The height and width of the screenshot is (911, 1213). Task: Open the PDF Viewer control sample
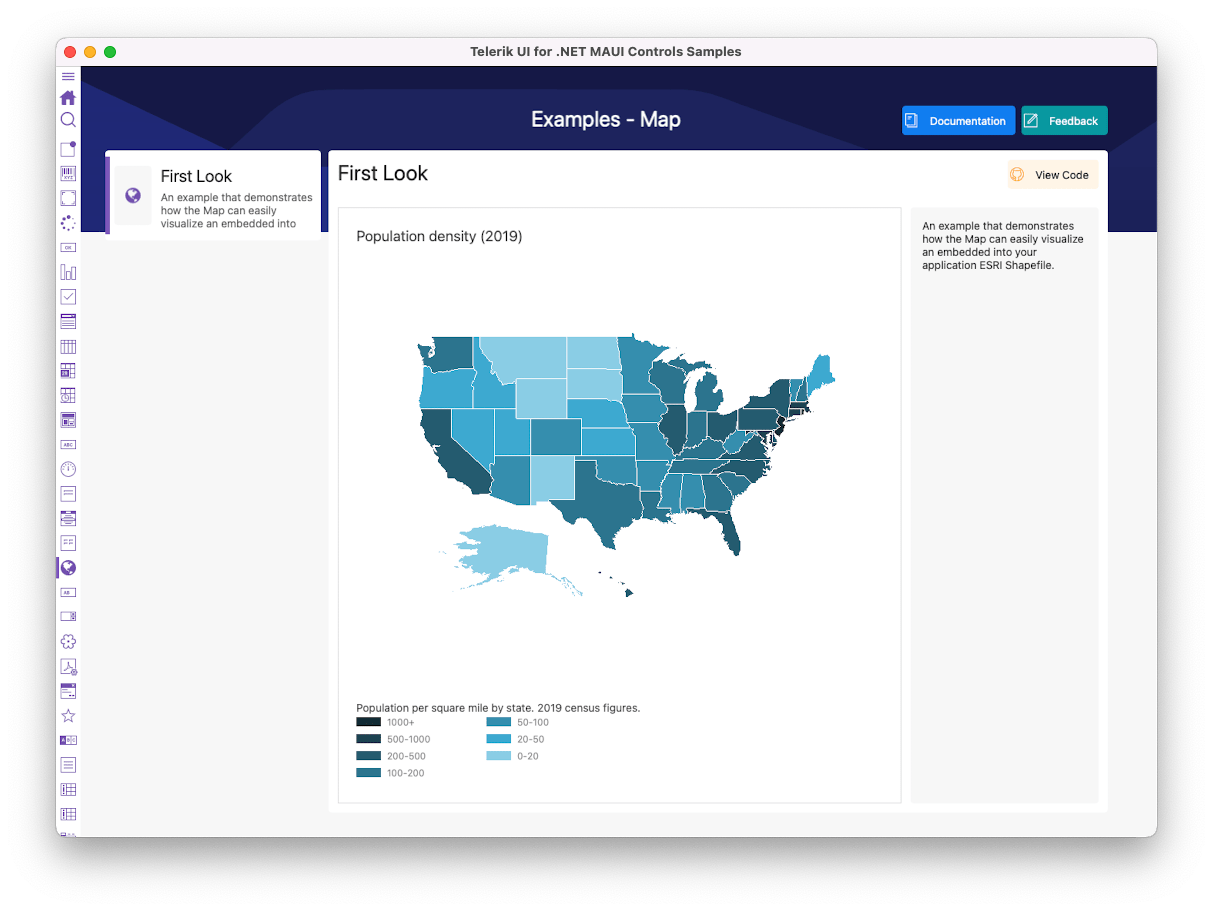click(68, 665)
